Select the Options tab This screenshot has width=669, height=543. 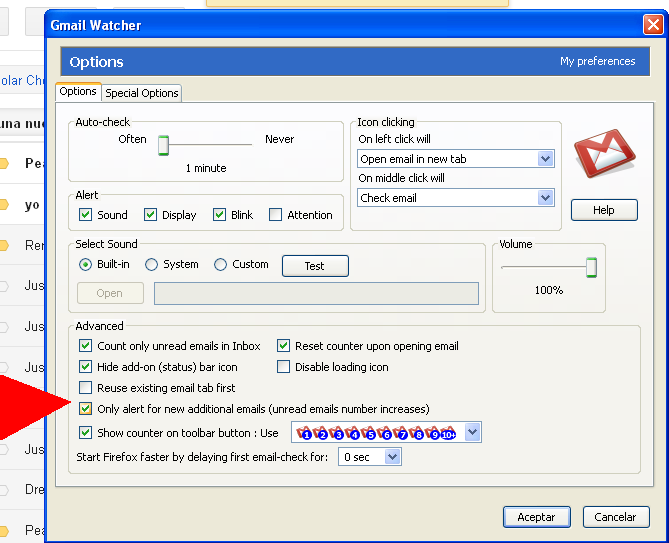click(x=78, y=92)
